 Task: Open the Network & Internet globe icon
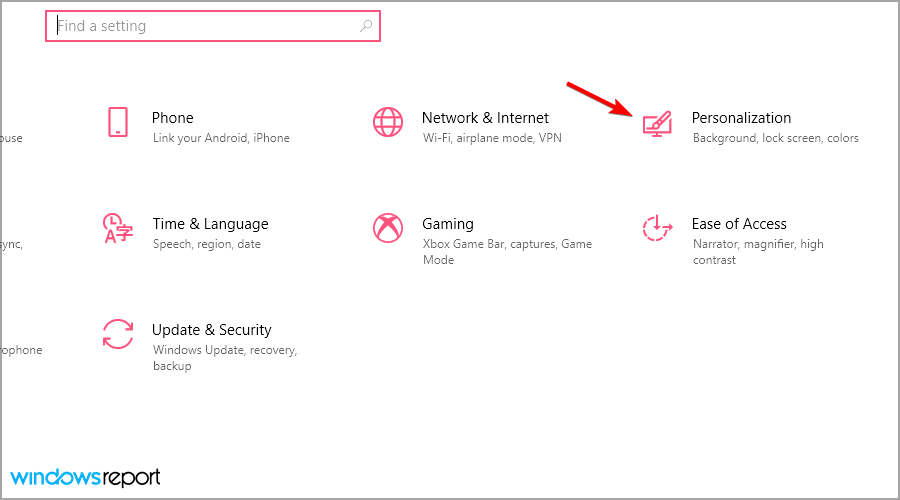coord(388,122)
